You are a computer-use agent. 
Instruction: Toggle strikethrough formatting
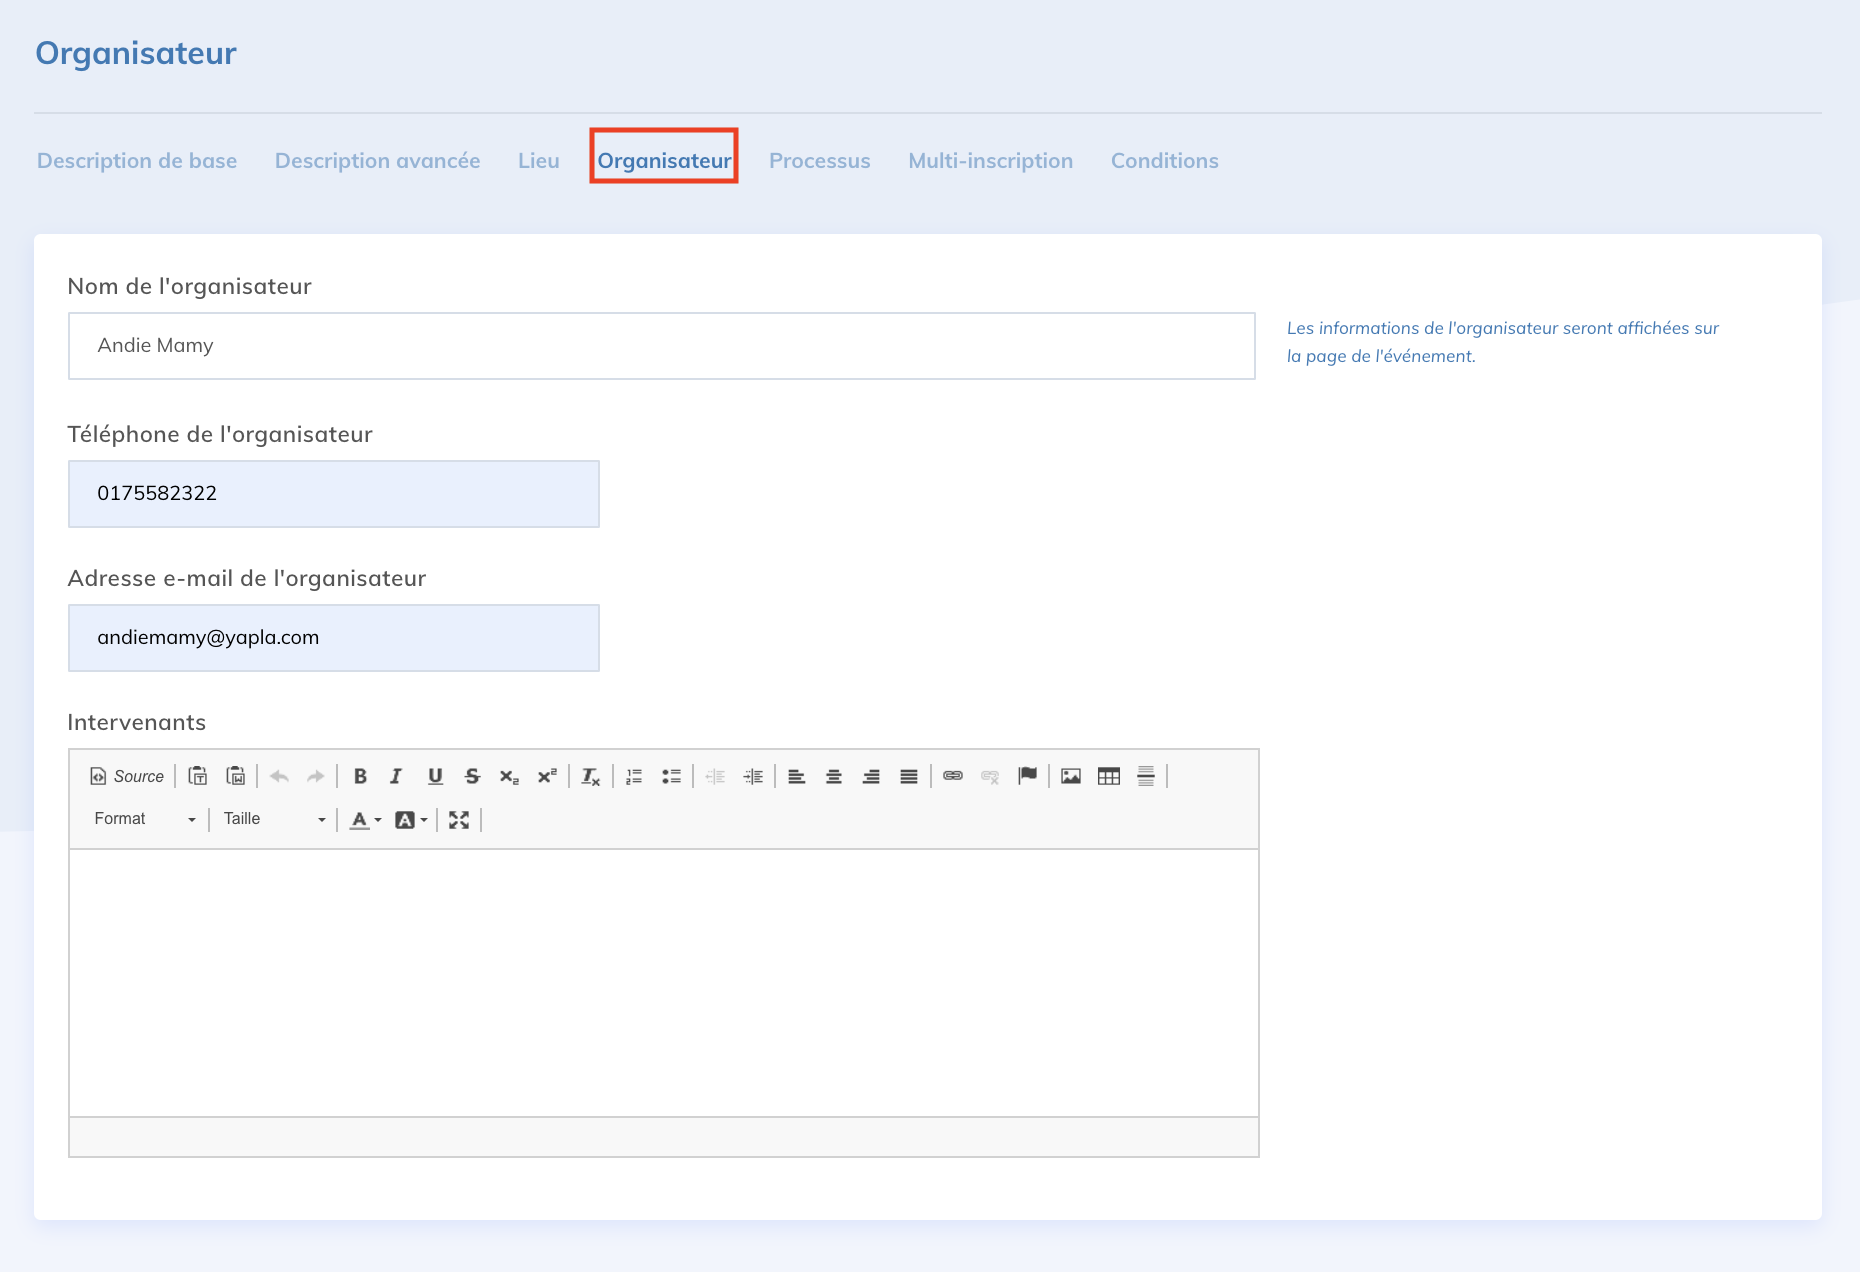[x=472, y=776]
